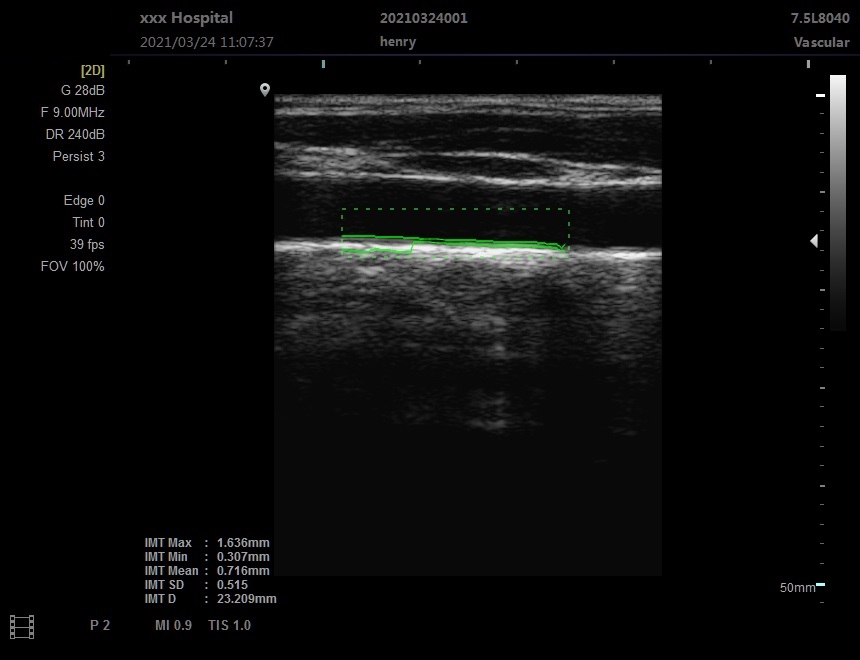Click the Persist 3 parameter
Screen dimensions: 860x660
pos(78,156)
